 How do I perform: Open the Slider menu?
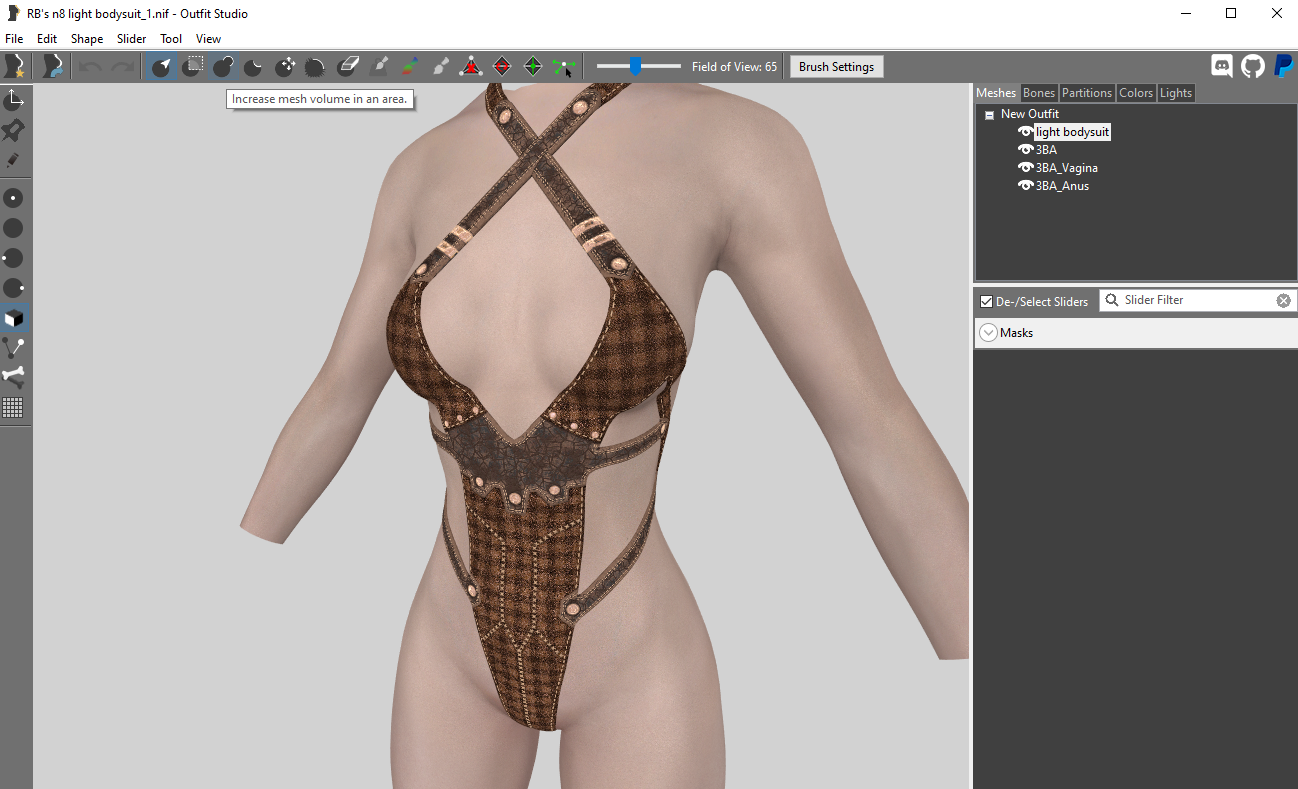point(131,39)
